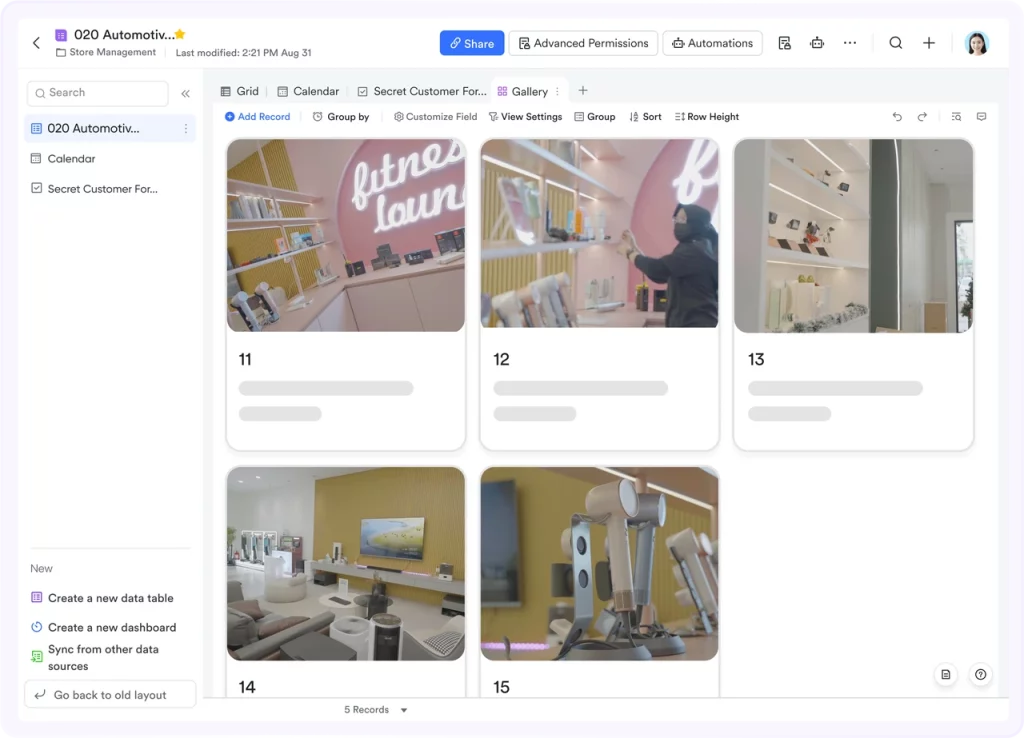This screenshot has height=738, width=1024.
Task: Click the comments icon in toolbar
Action: [x=982, y=117]
